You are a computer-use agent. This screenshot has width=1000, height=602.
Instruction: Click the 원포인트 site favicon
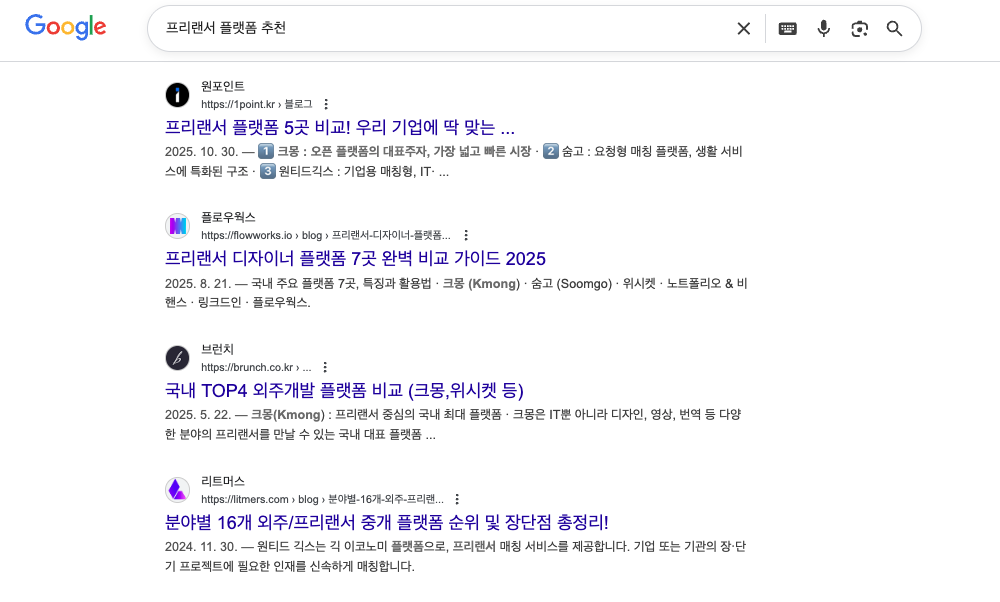click(x=177, y=94)
